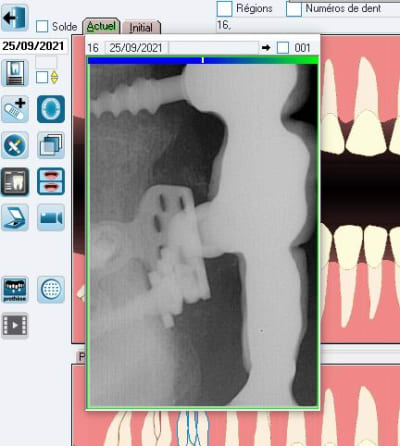Screen dimensions: 400x446
Task: Open the lips smile view icon
Action: [51, 182]
